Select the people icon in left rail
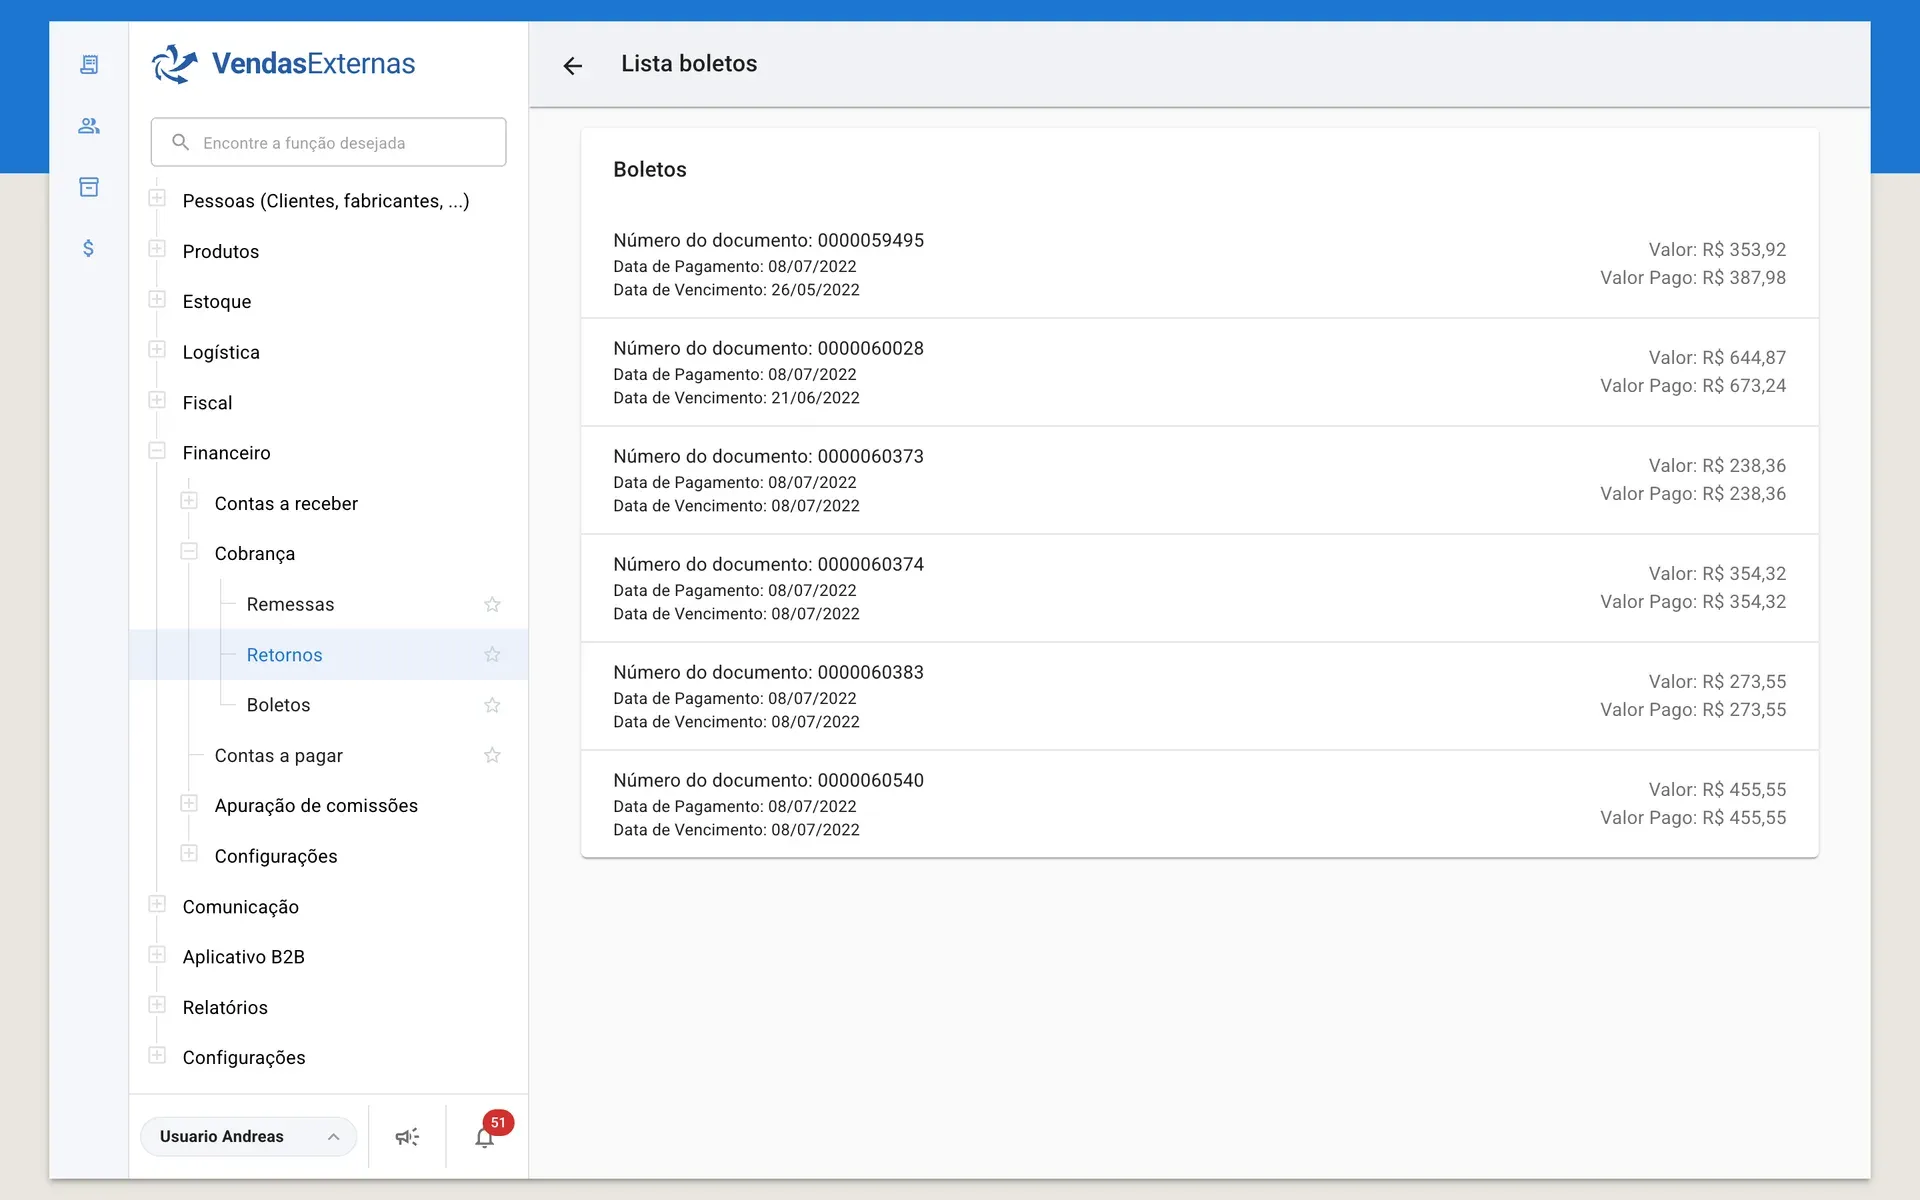This screenshot has width=1920, height=1200. click(89, 126)
